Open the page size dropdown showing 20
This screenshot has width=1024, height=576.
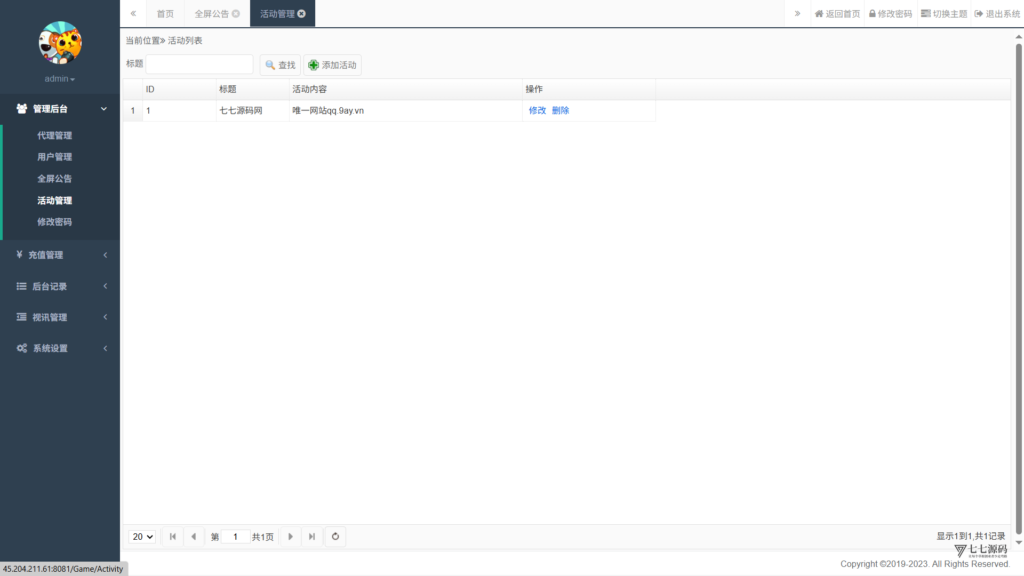tap(142, 537)
